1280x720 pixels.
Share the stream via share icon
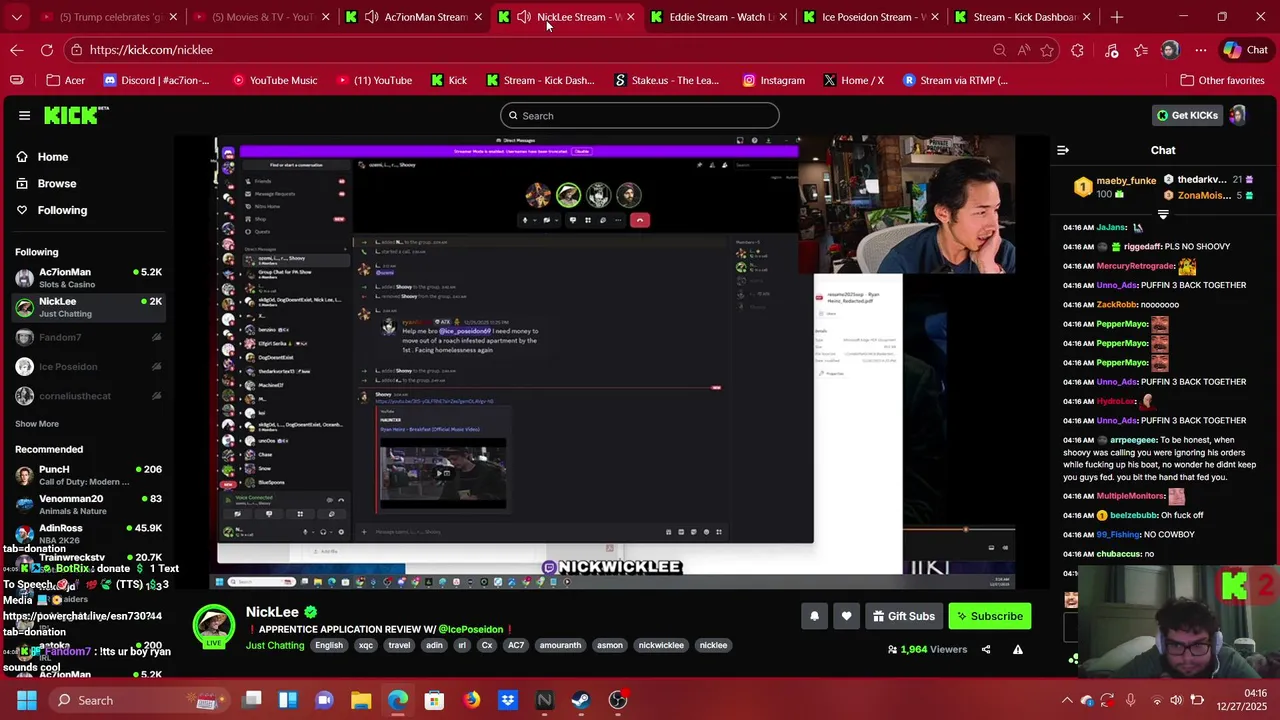tap(986, 649)
